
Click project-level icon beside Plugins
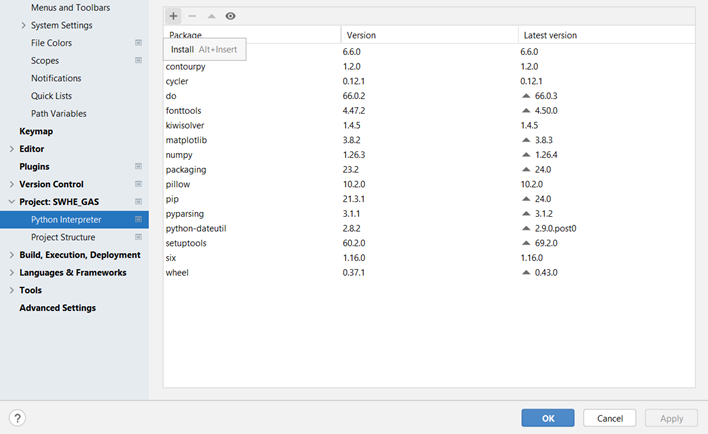(139, 167)
